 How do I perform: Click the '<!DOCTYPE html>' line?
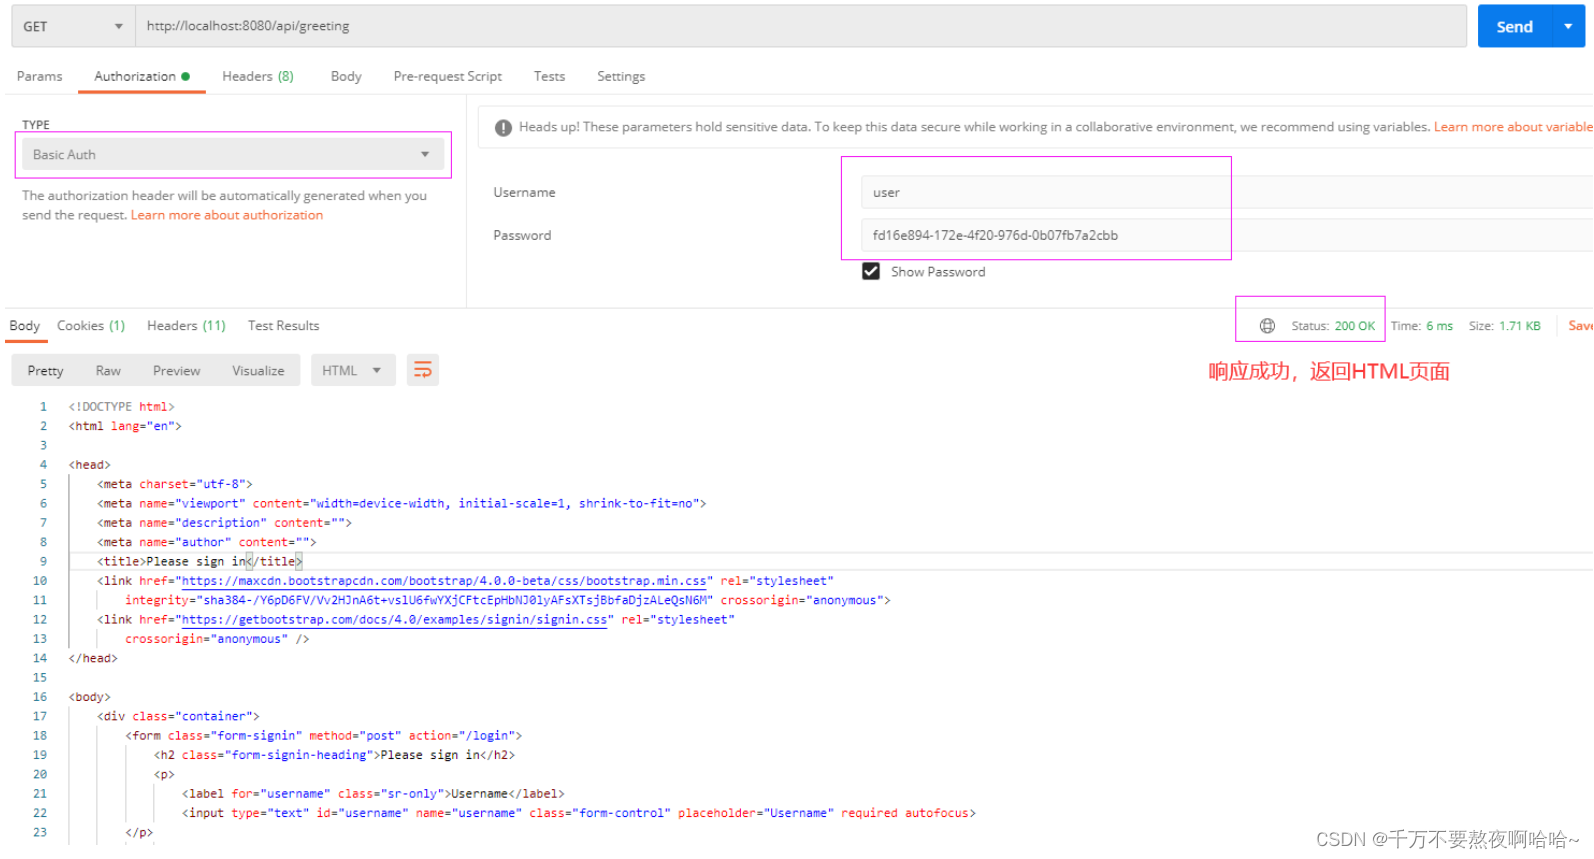point(121,407)
